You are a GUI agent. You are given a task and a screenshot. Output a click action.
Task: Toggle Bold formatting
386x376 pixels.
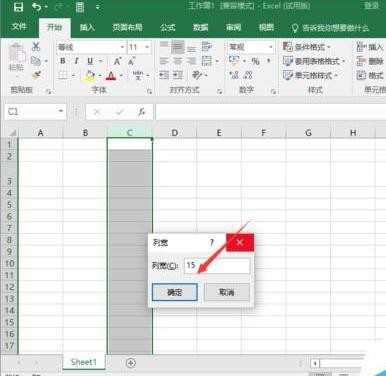pyautogui.click(x=63, y=61)
